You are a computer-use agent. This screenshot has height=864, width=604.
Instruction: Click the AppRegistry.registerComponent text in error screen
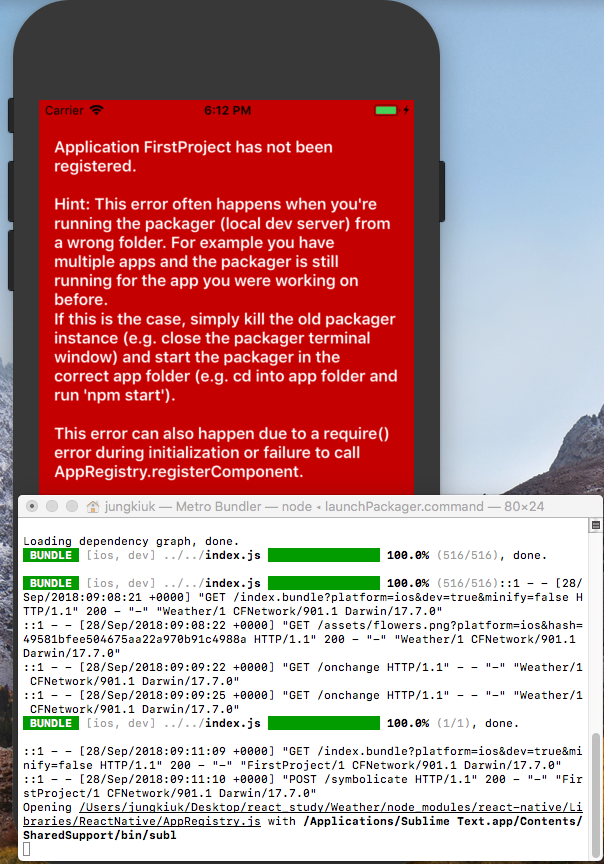(179, 472)
